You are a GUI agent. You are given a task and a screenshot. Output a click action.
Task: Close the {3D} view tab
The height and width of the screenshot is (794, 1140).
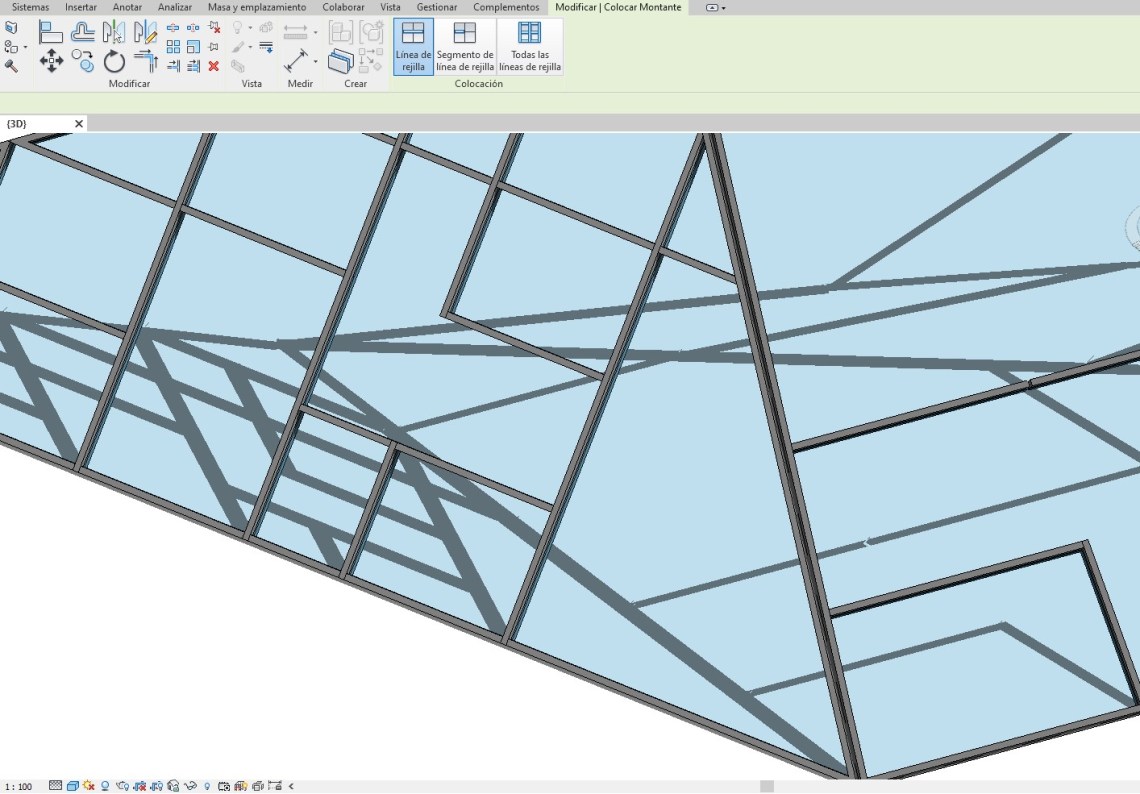pyautogui.click(x=79, y=124)
